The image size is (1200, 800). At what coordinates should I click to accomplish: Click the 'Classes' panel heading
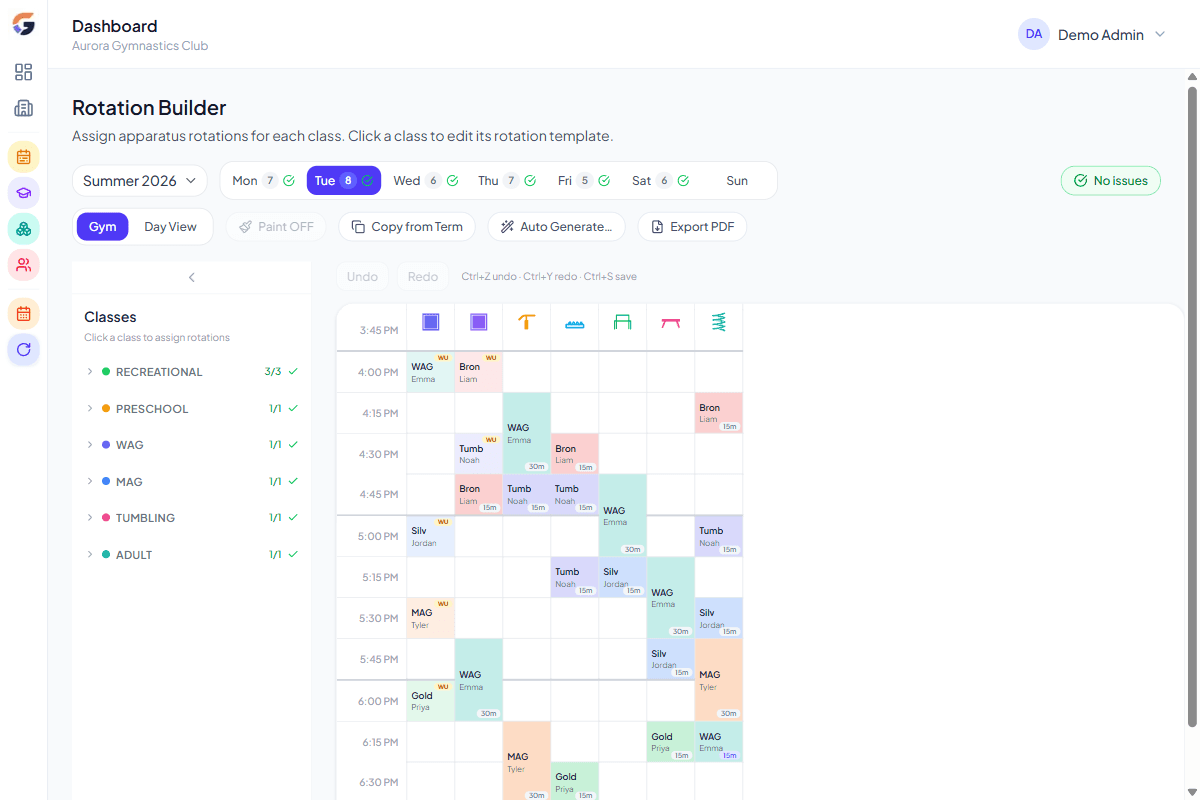[110, 317]
